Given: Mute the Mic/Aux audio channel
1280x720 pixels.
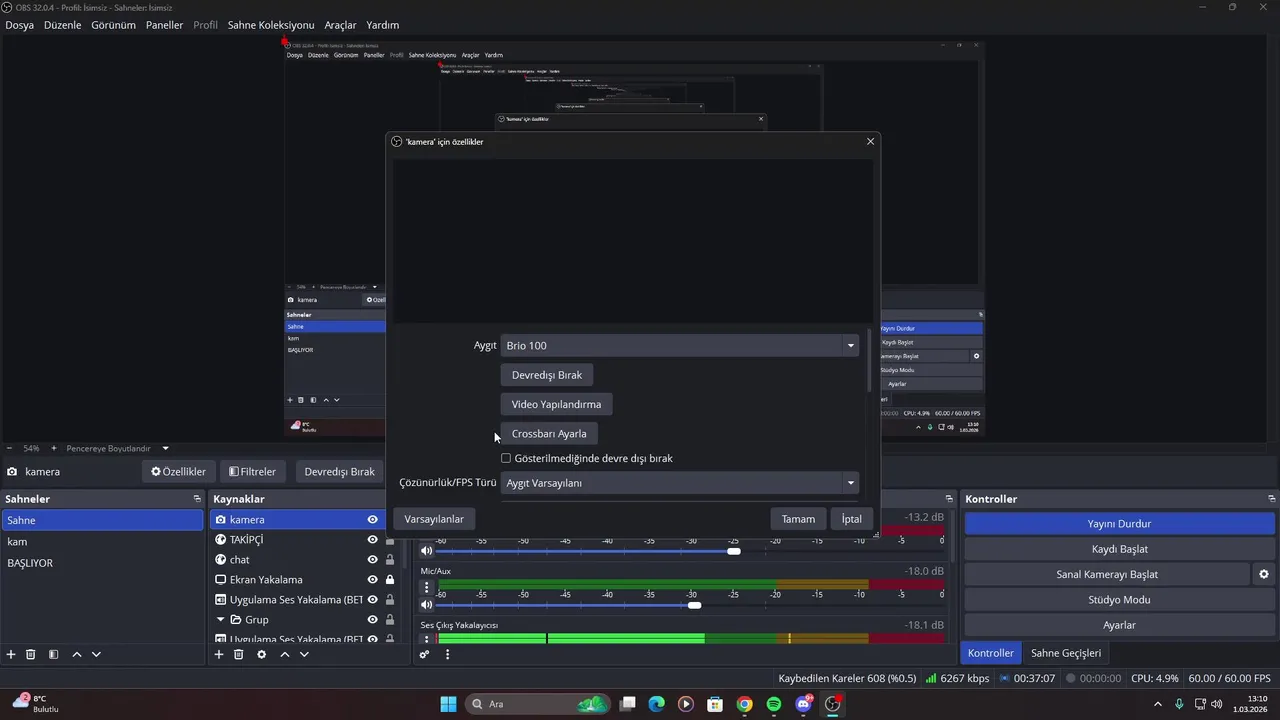Looking at the screenshot, I should (427, 604).
